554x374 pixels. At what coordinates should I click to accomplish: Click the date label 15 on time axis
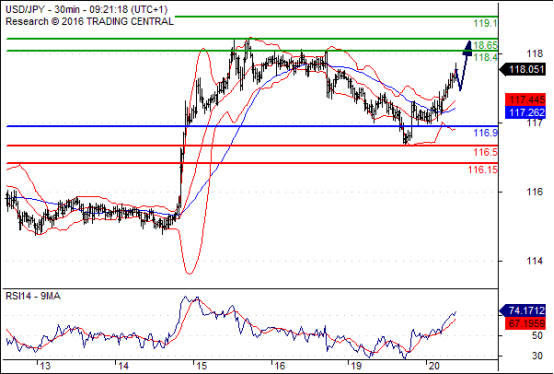coord(201,366)
